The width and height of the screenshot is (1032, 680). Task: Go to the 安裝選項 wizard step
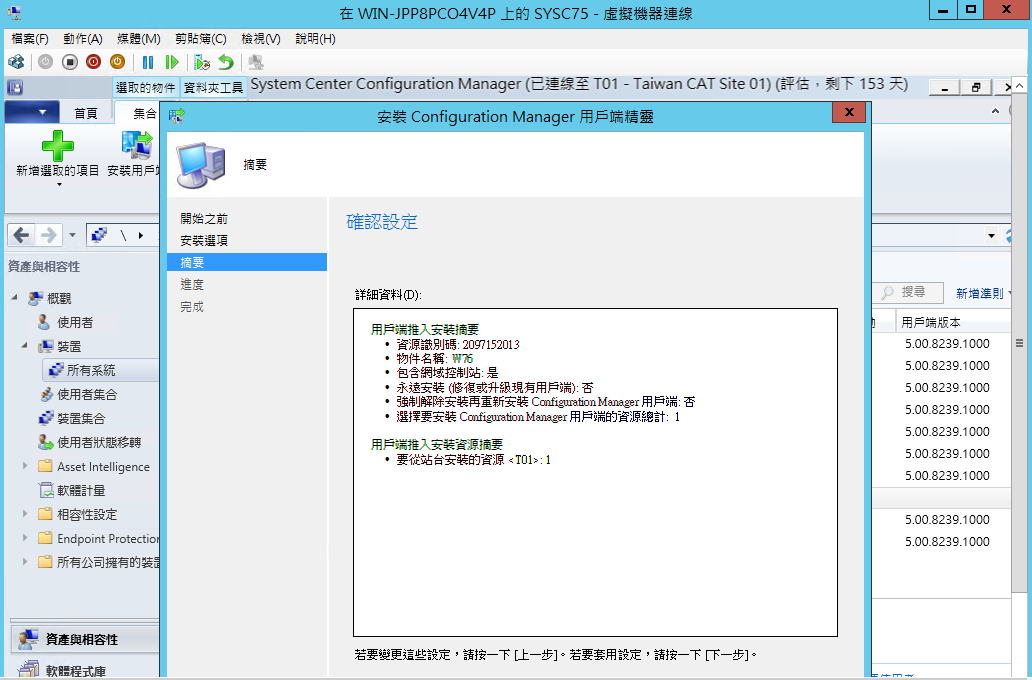204,241
